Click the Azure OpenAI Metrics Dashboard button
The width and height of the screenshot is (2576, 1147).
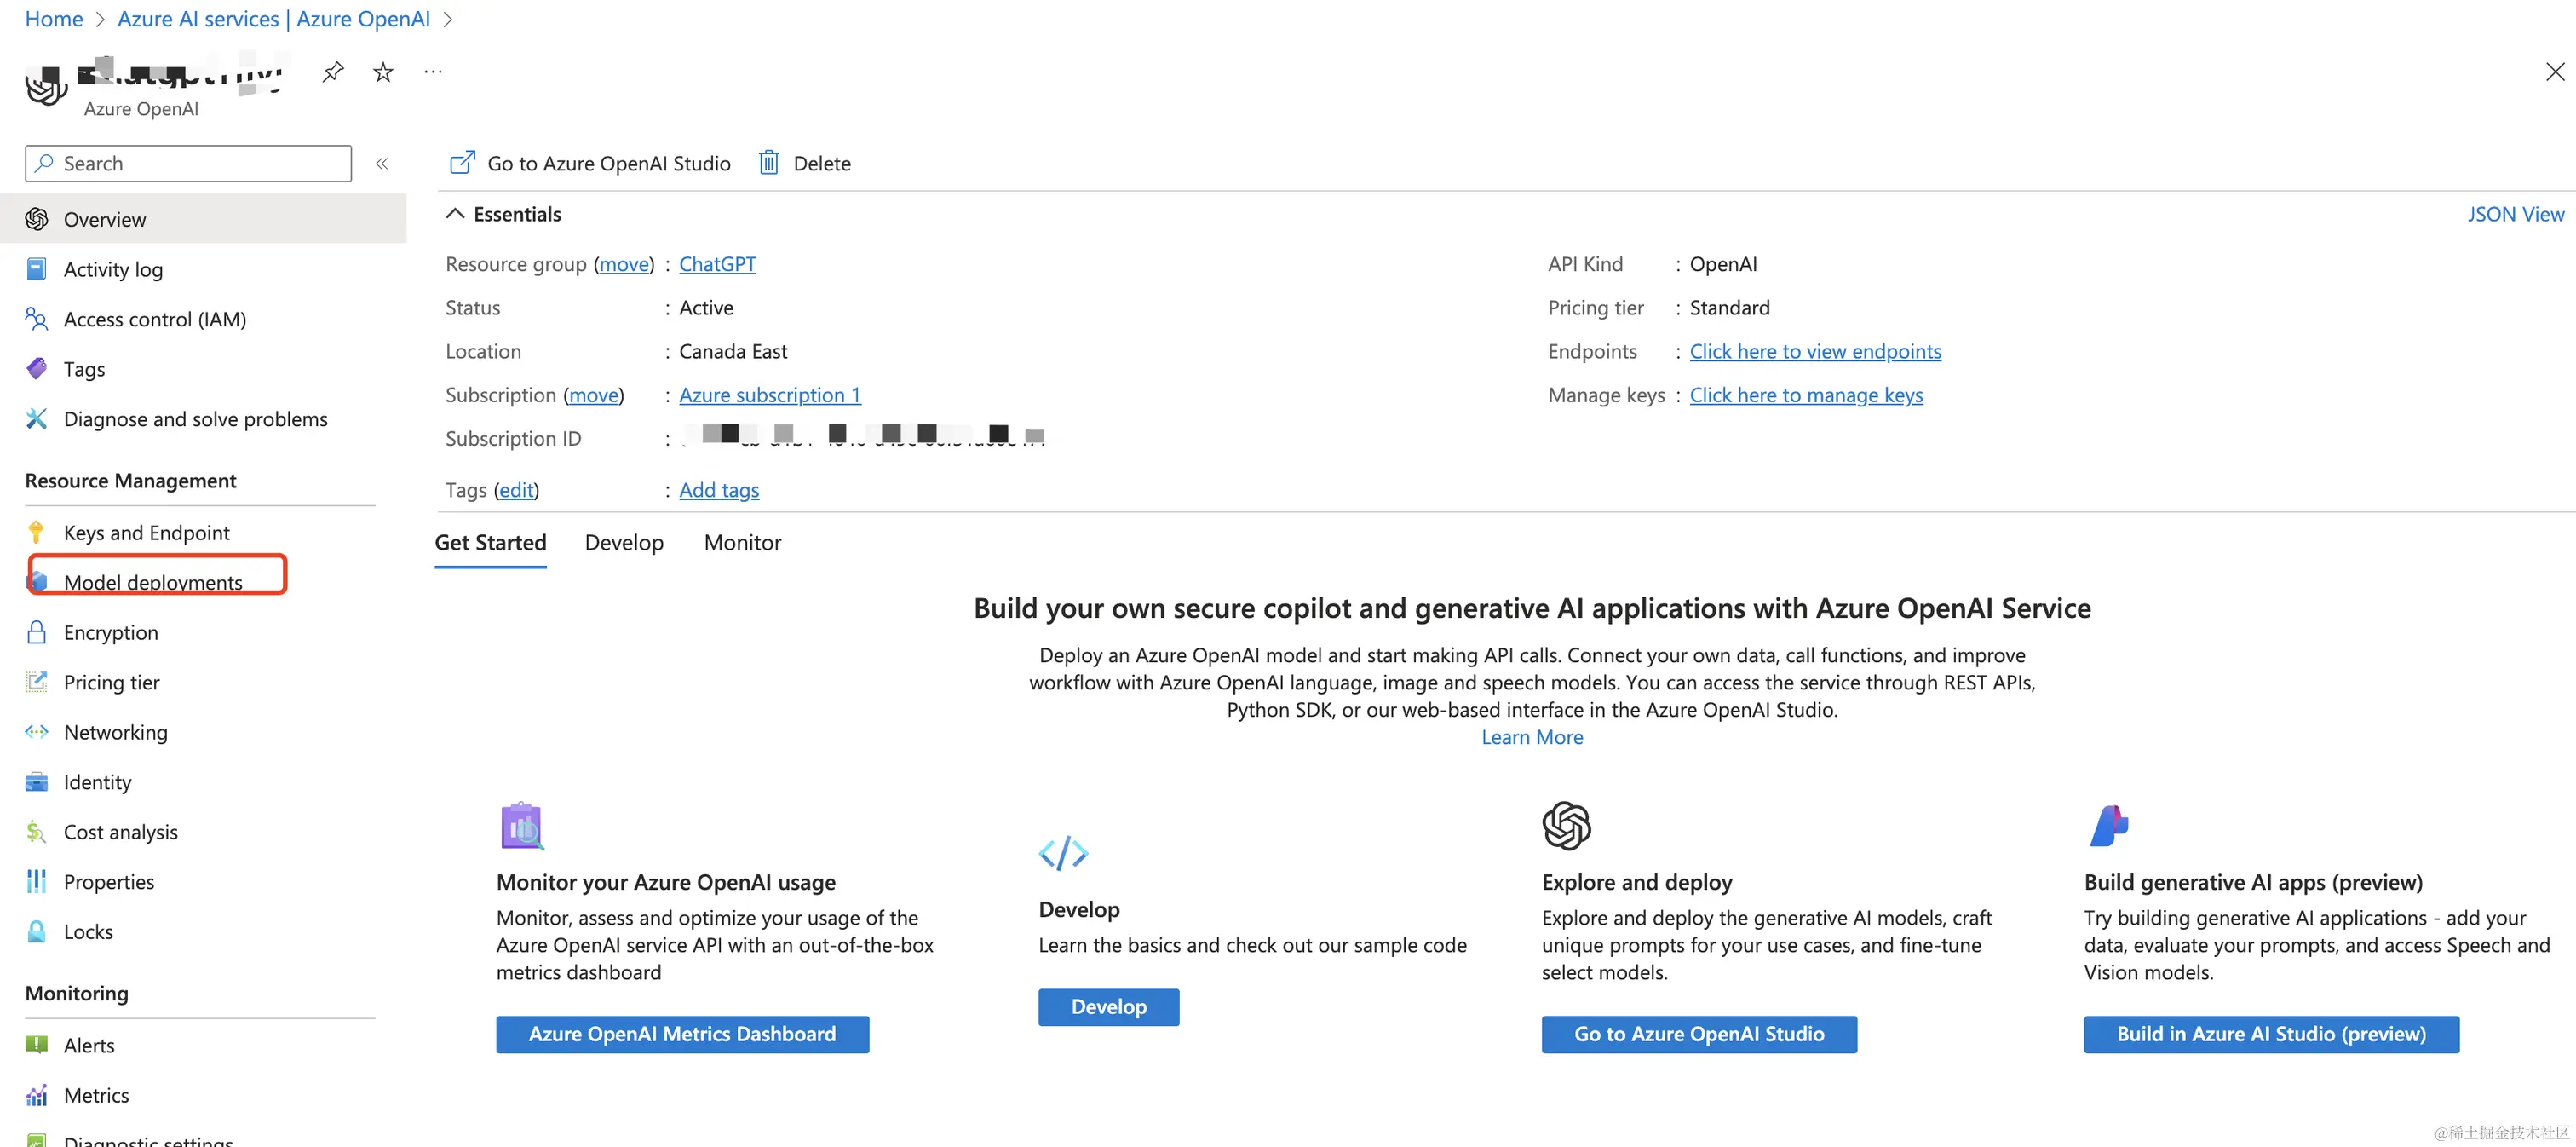click(682, 1034)
